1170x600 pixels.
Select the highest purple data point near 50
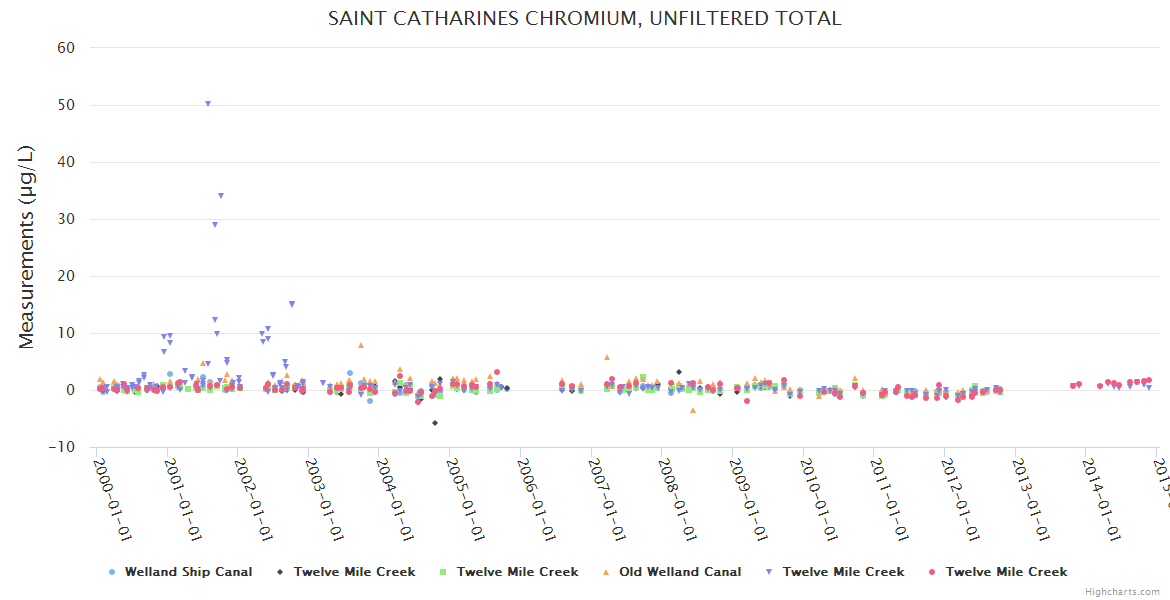208,103
